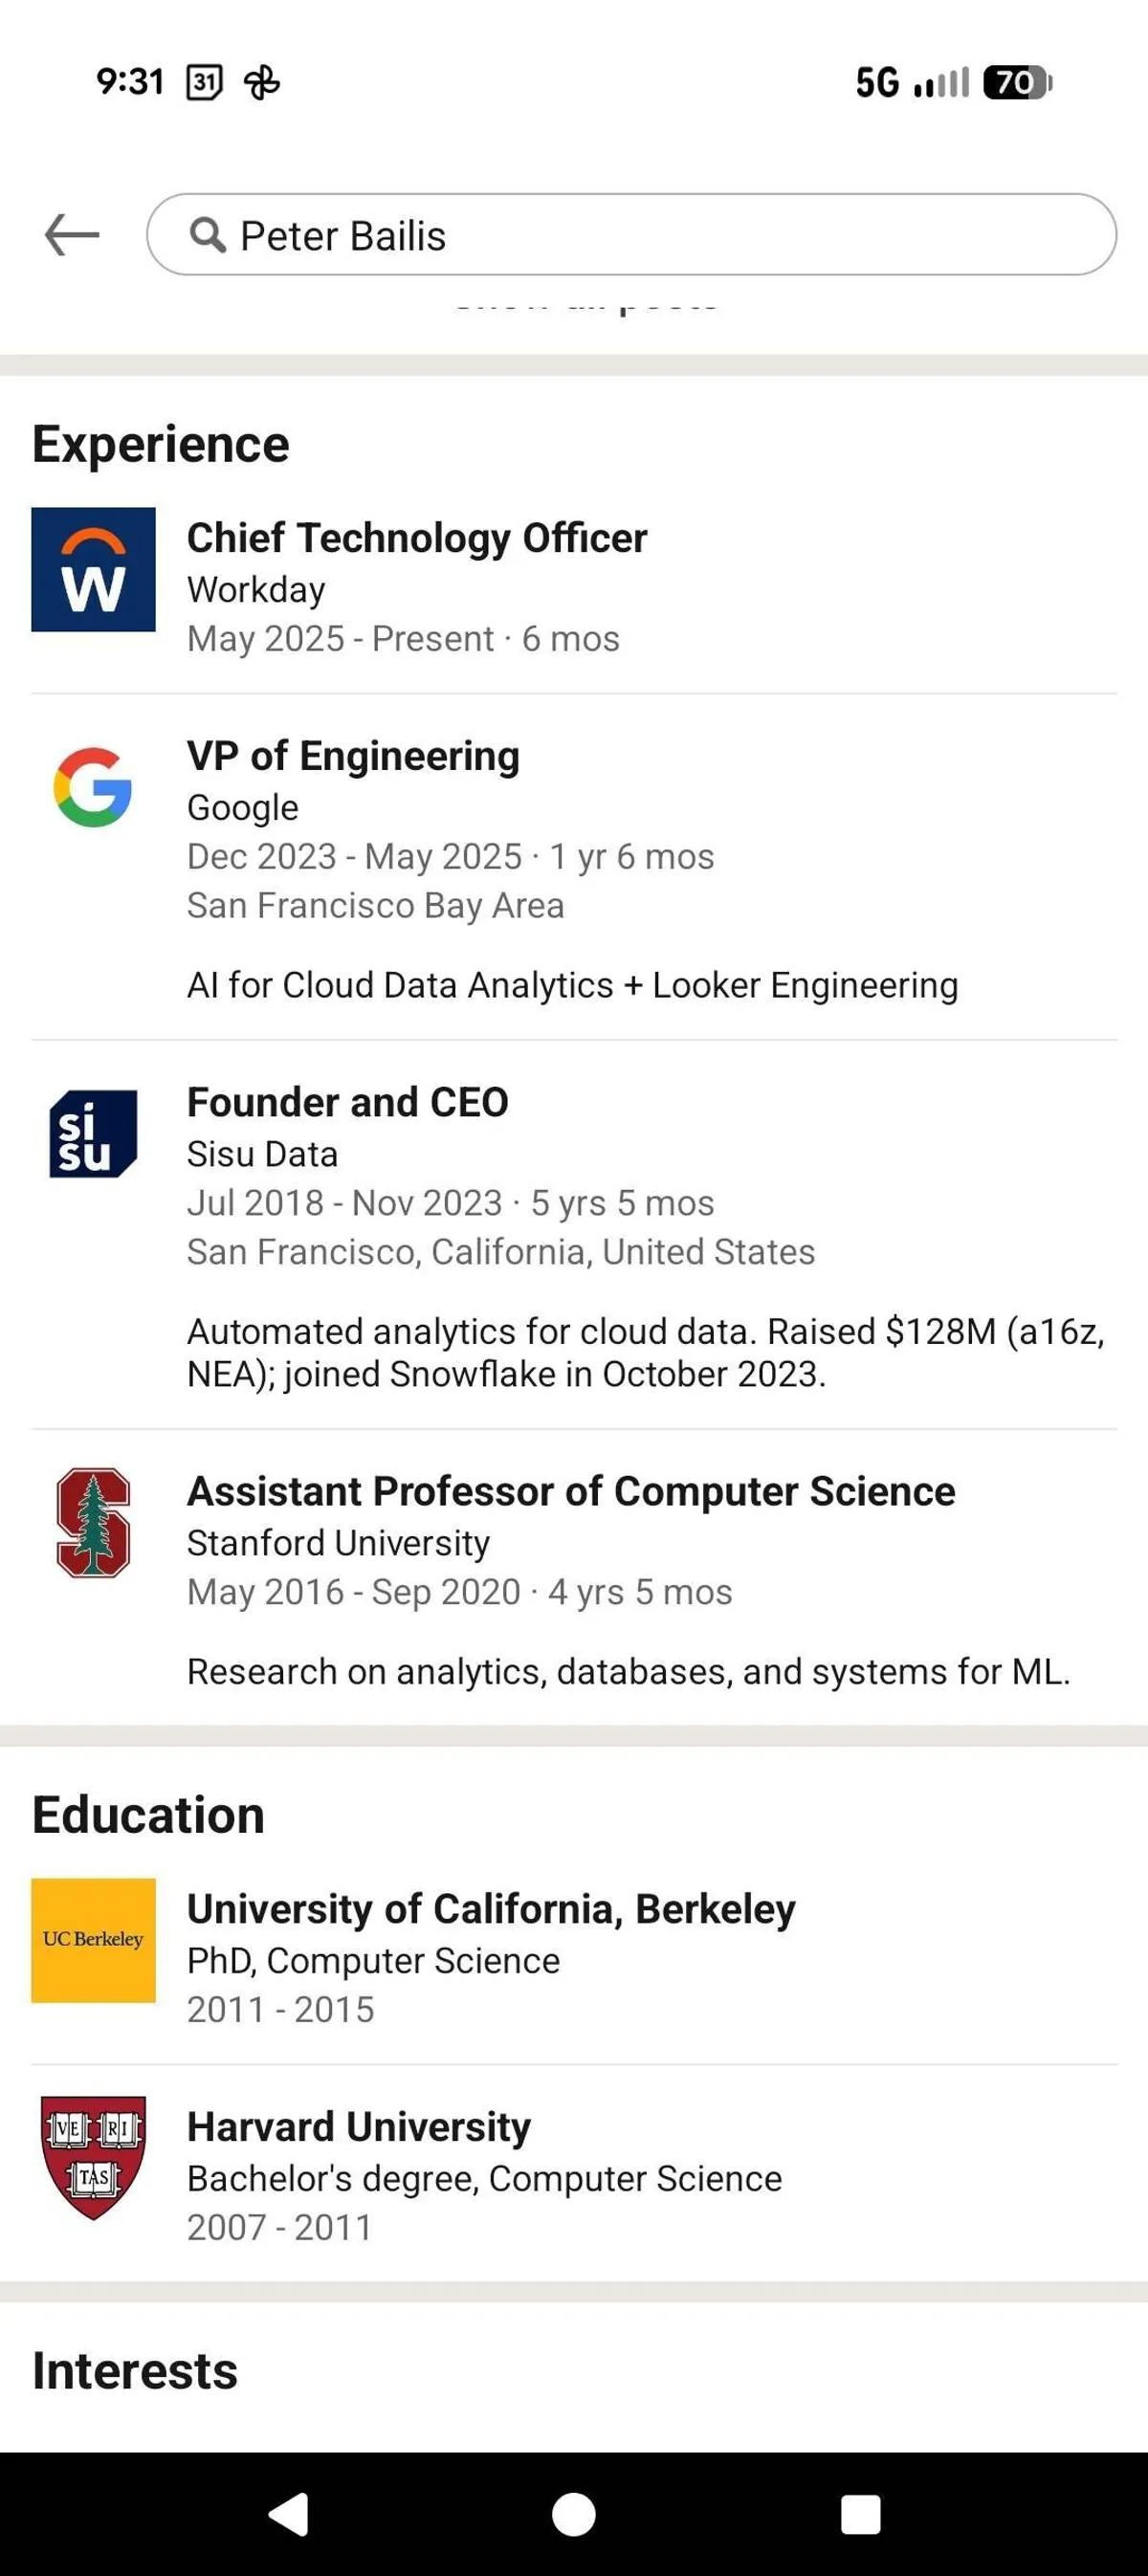
Task: Open the Chief Technology Officer position
Action: (416, 538)
